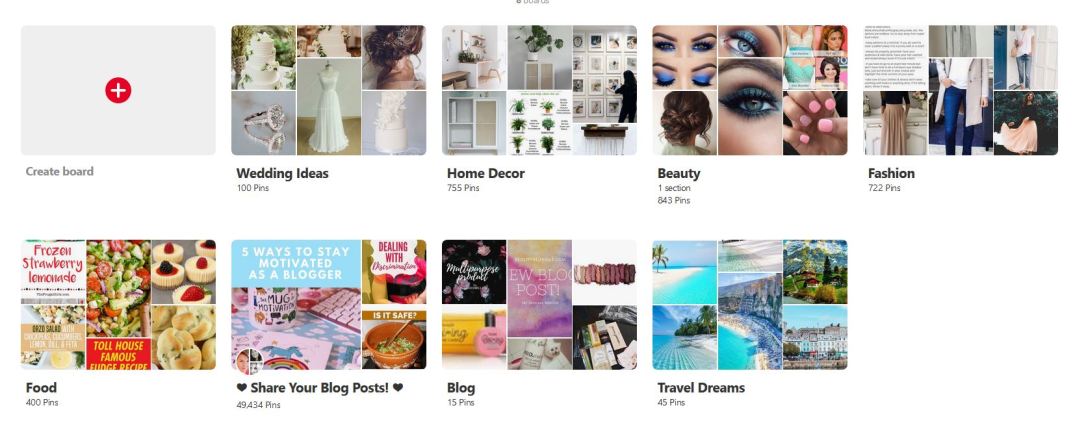
Task: Click the Frozen Strawberry Lemonade thumbnail
Action: [53, 272]
